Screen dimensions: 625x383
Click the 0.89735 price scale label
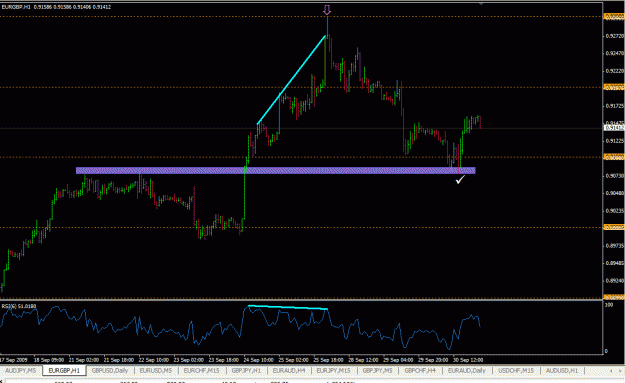[614, 246]
